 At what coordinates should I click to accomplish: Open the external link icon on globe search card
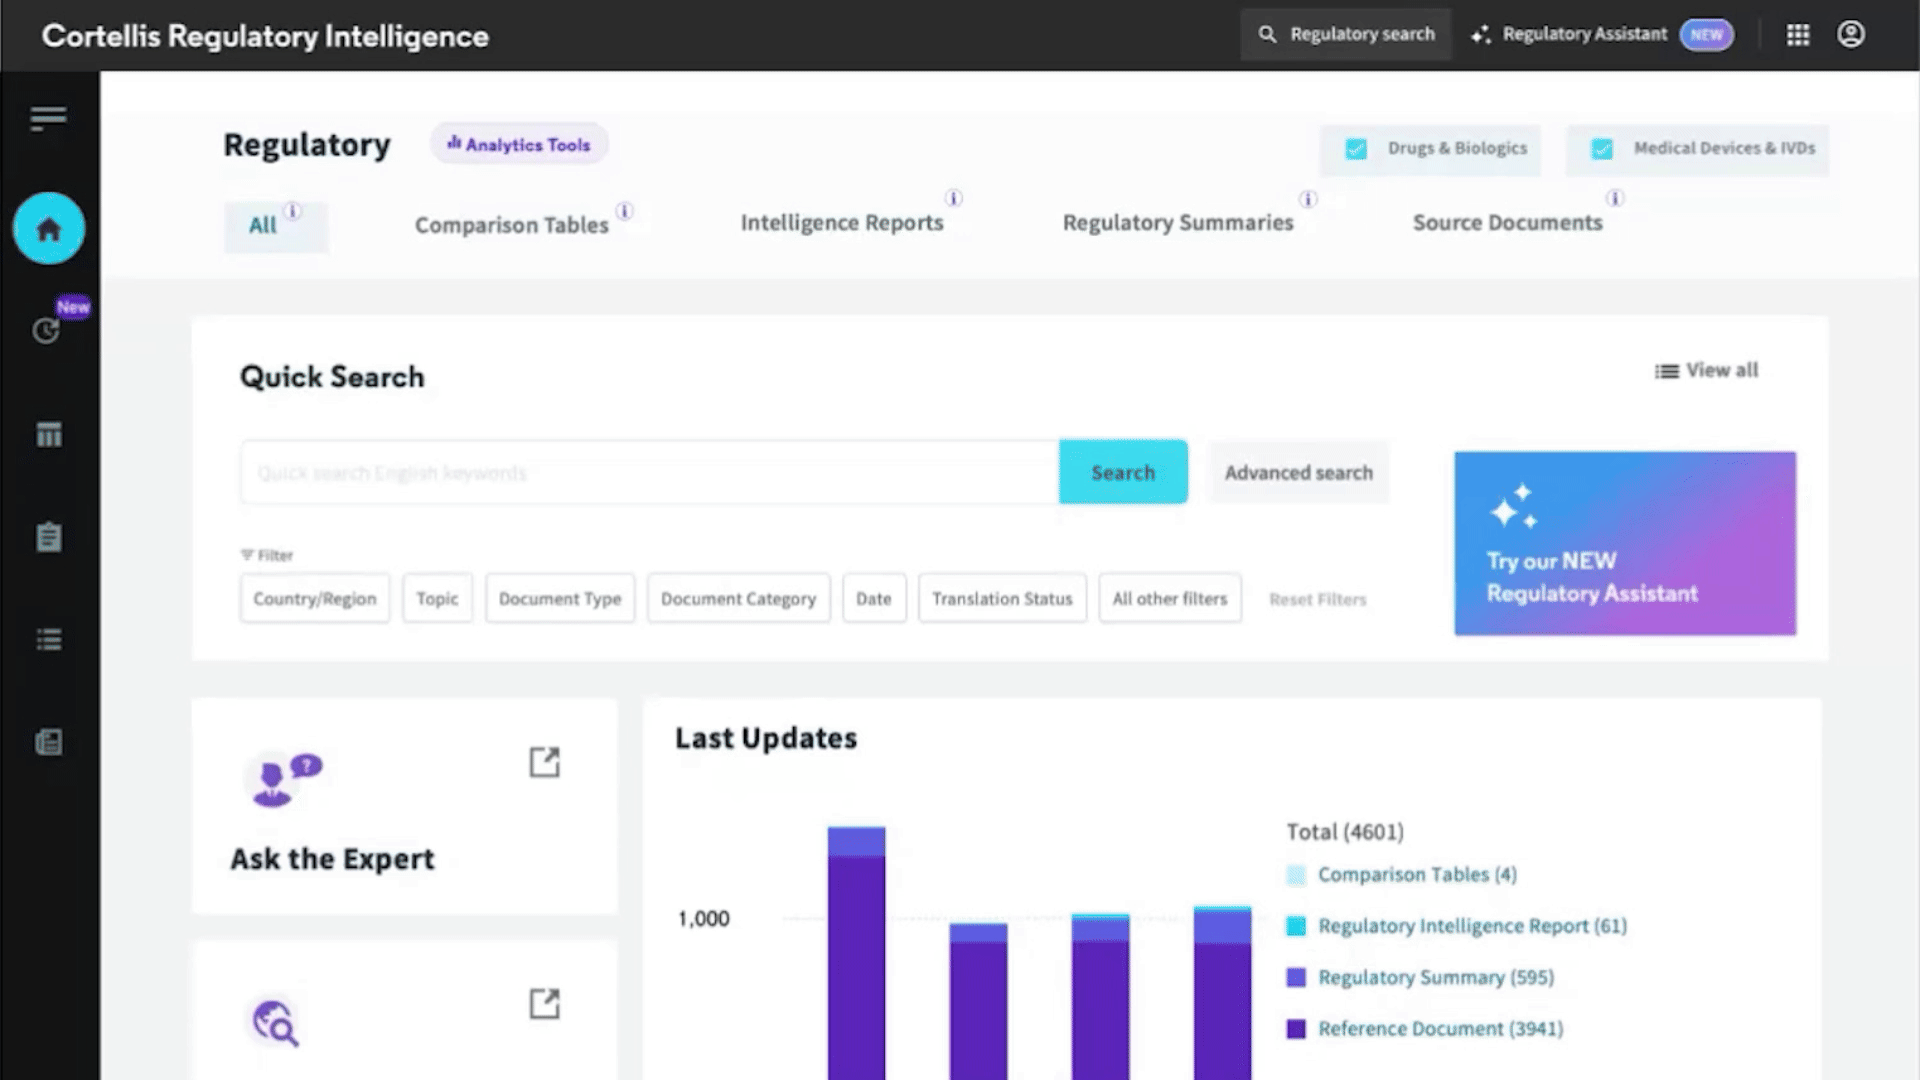click(x=544, y=1003)
